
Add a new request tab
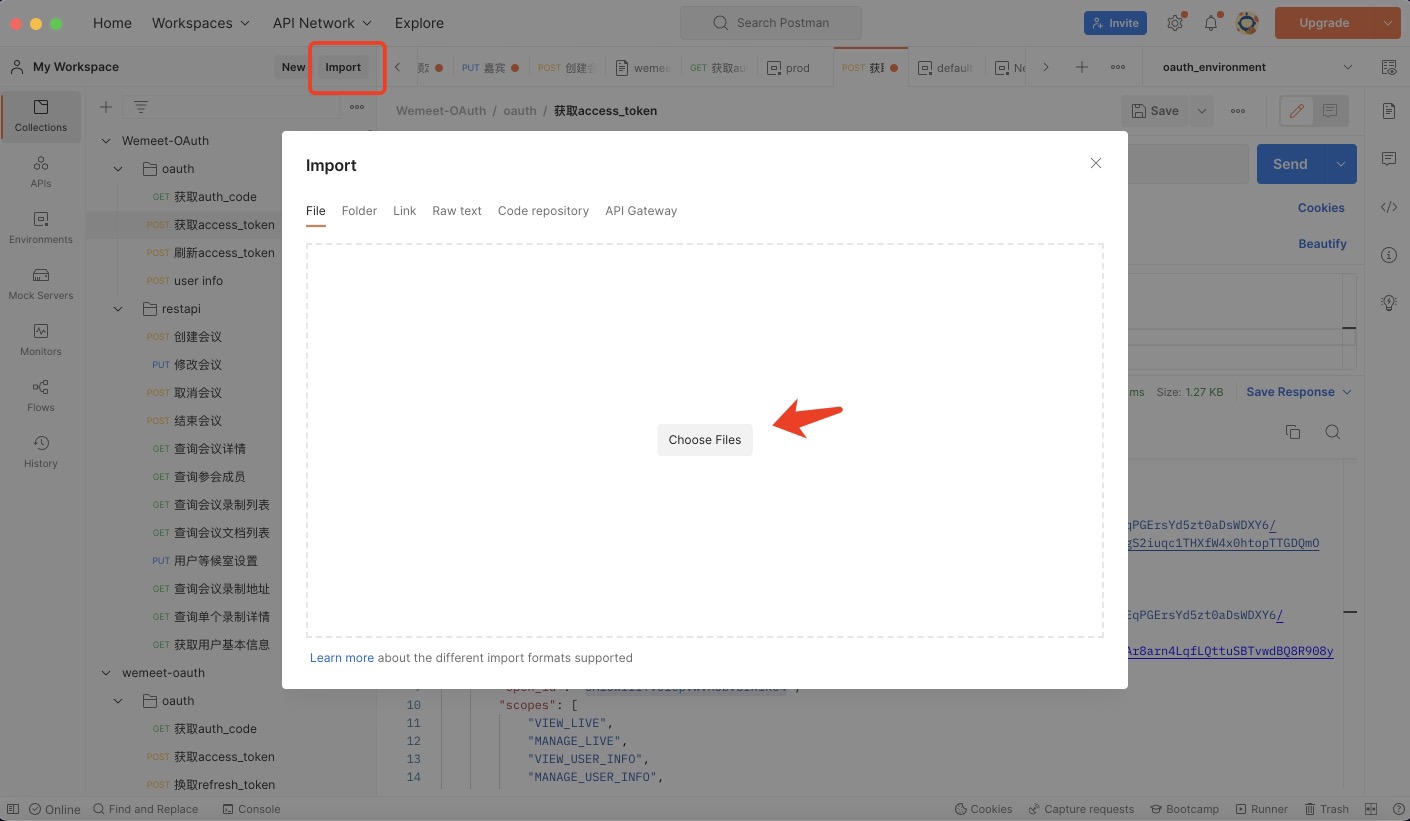(1081, 67)
